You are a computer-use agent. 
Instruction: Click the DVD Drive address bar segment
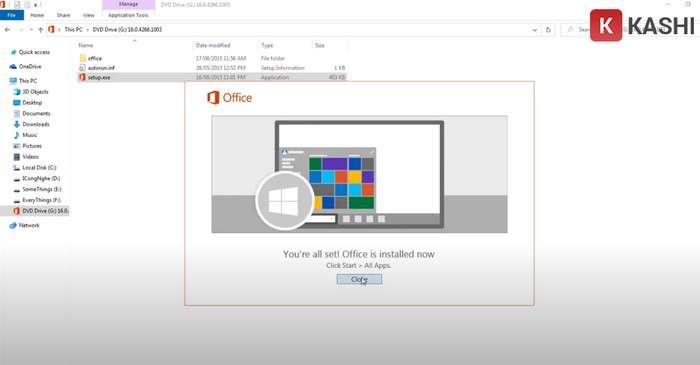point(127,29)
